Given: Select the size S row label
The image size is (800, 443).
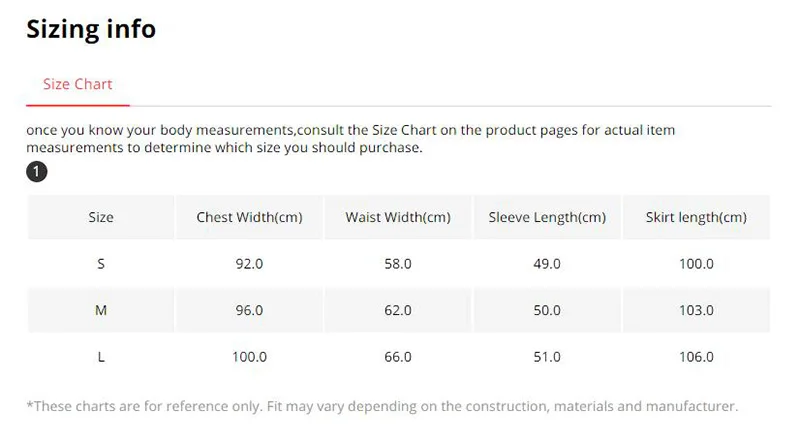Looking at the screenshot, I should click(101, 264).
